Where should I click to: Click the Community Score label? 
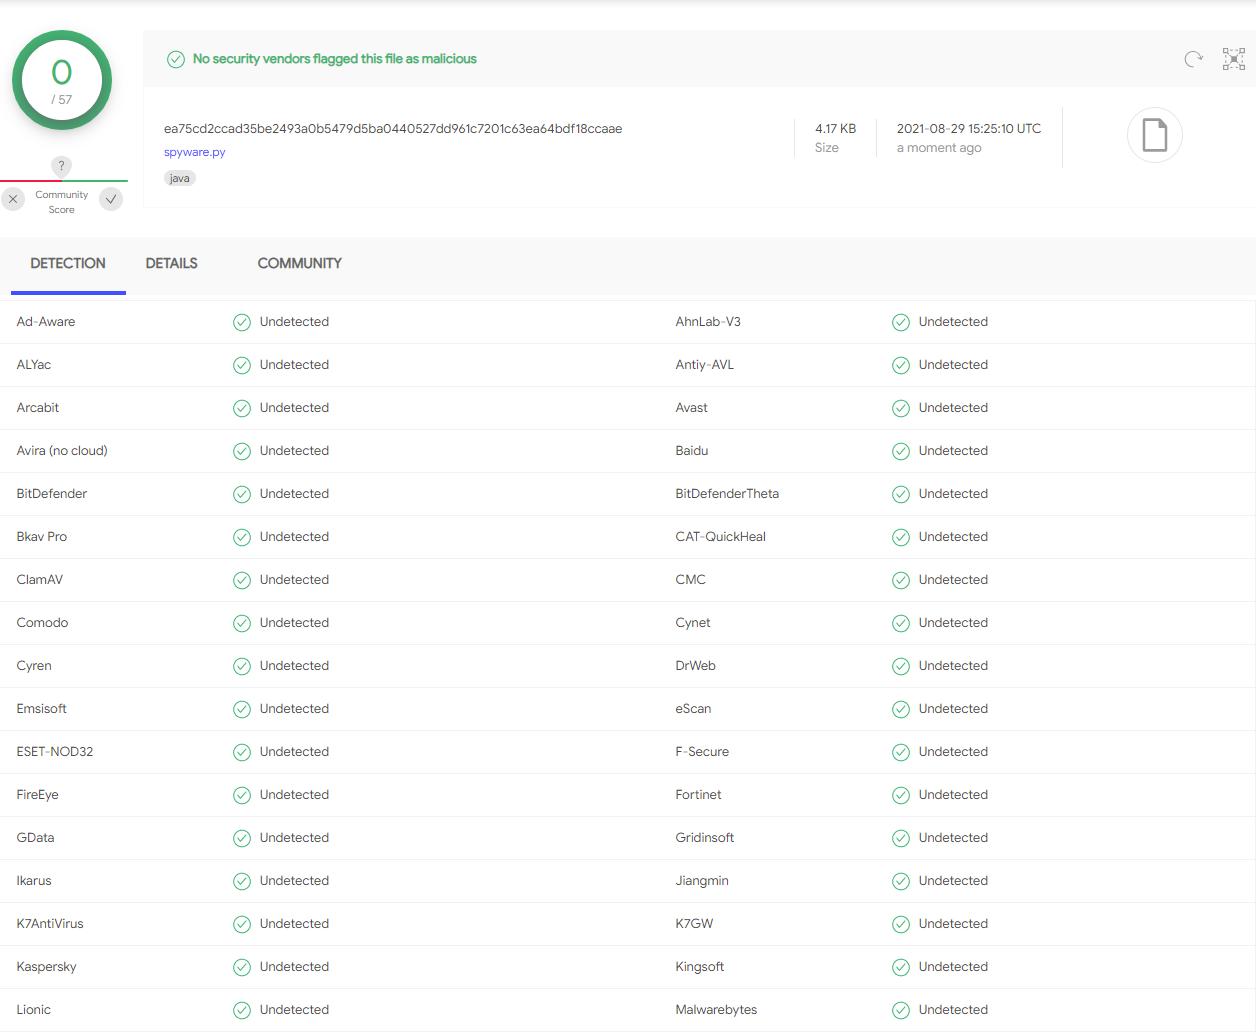point(62,202)
